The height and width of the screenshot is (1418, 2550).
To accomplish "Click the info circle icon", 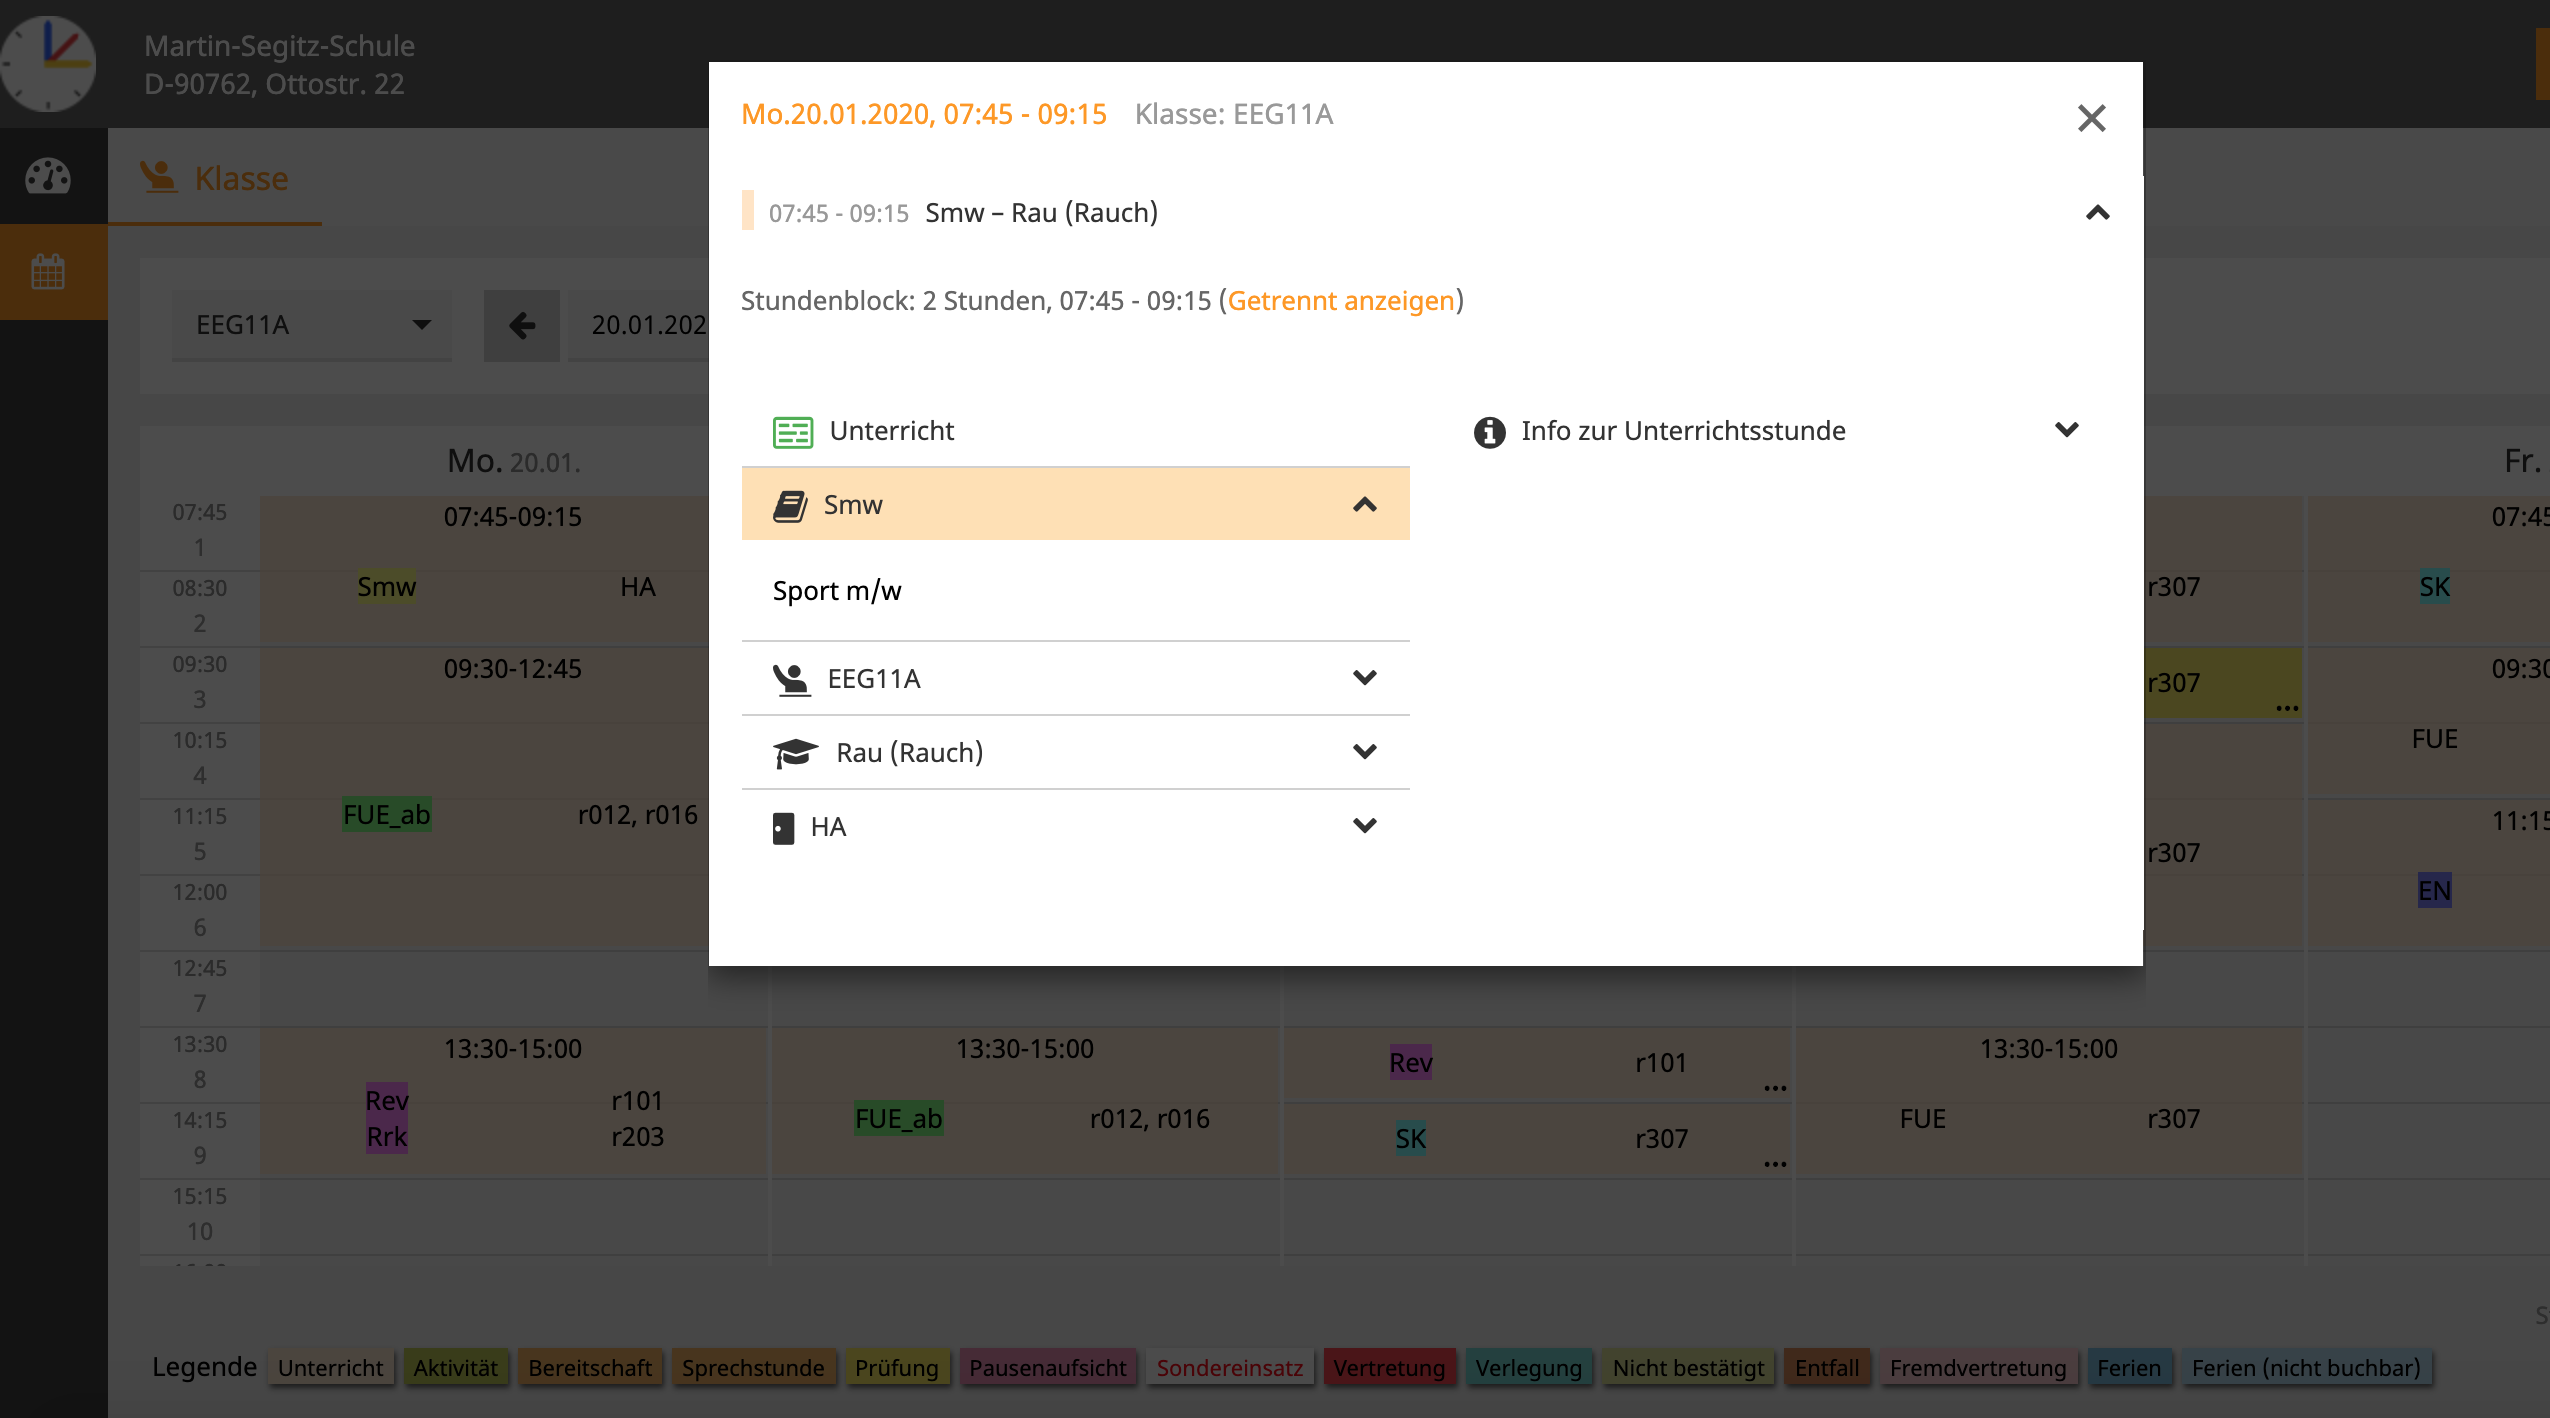I will coord(1489,432).
